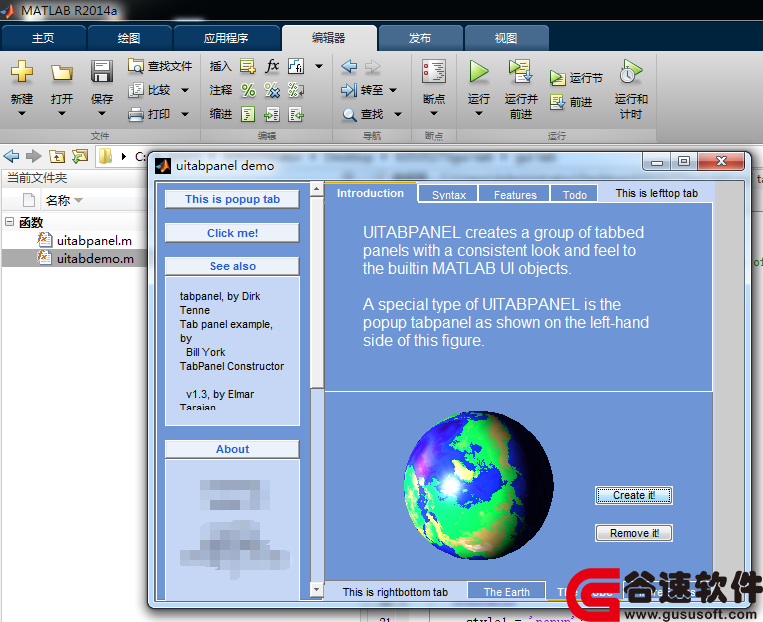Click the smart indent icon next to 缩进
Viewport: 763px width, 622px height.
click(248, 114)
